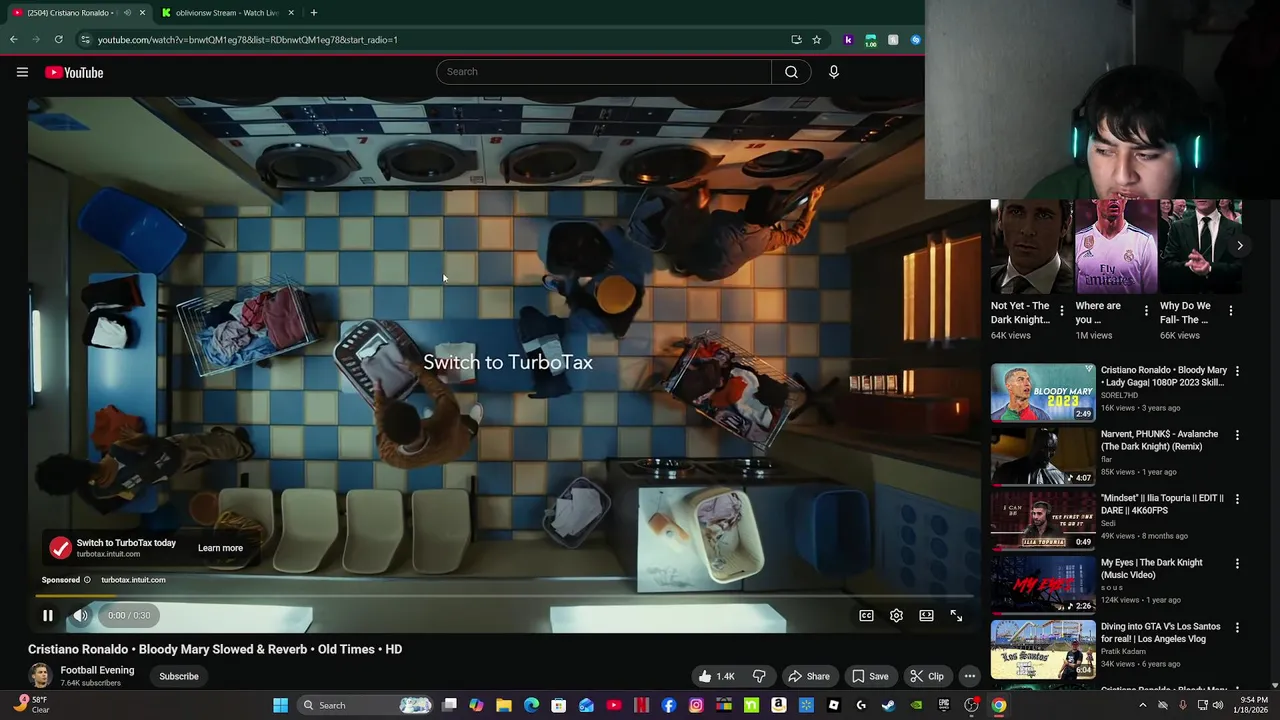Type in the YouTube search field
Image resolution: width=1280 pixels, height=720 pixels.
pos(604,72)
